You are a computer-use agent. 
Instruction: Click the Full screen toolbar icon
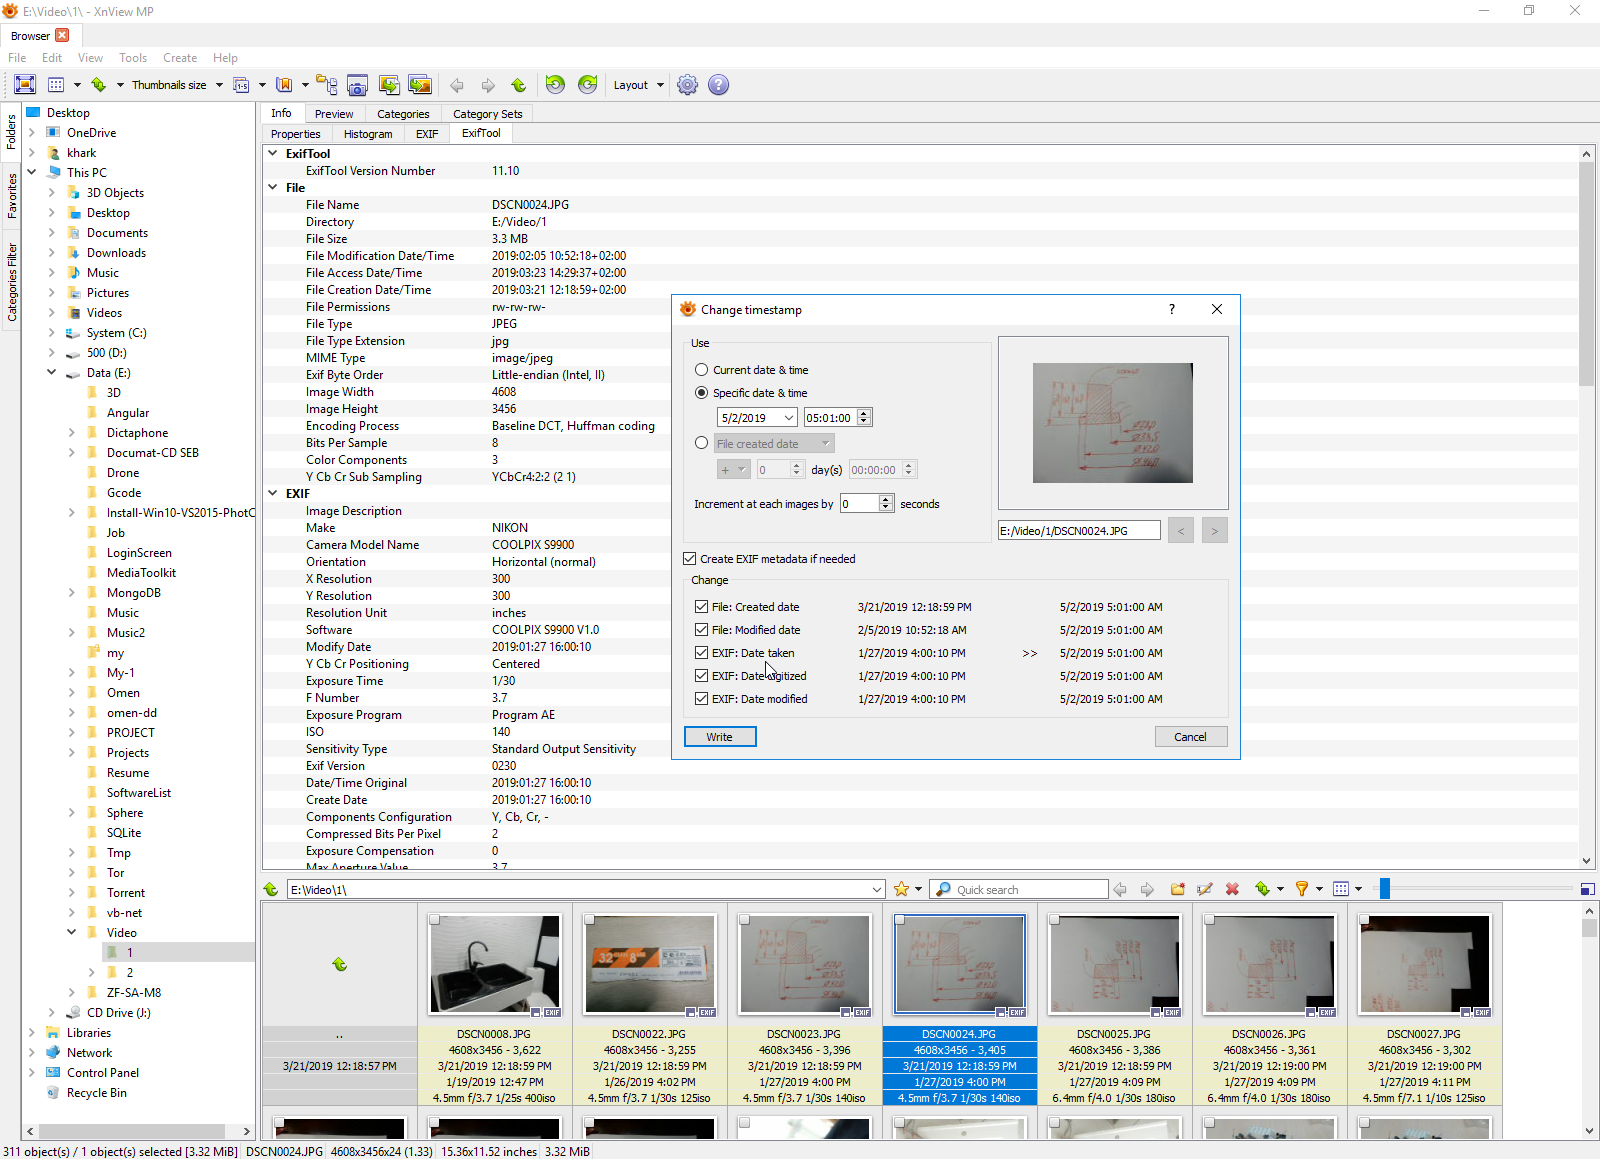click(x=25, y=85)
